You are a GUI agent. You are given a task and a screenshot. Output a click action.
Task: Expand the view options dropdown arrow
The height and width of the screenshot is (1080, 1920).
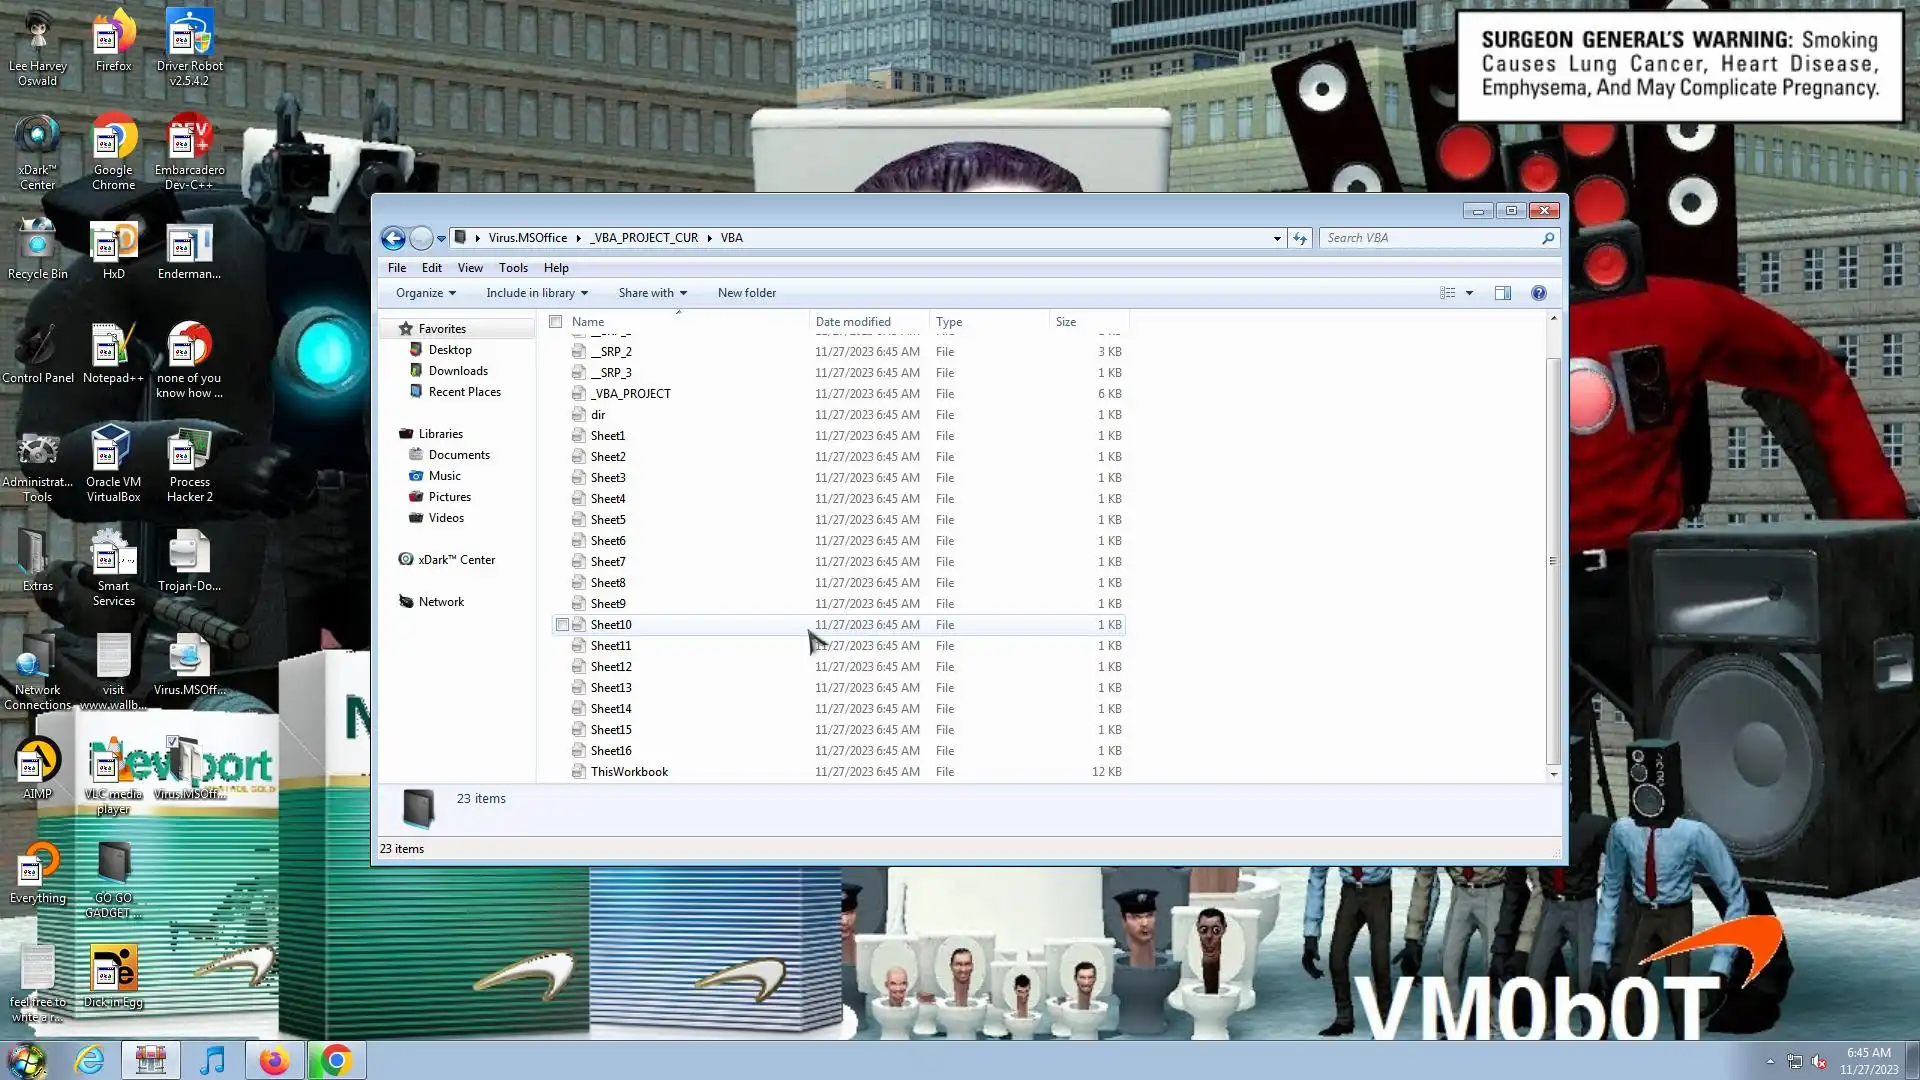[x=1469, y=293]
